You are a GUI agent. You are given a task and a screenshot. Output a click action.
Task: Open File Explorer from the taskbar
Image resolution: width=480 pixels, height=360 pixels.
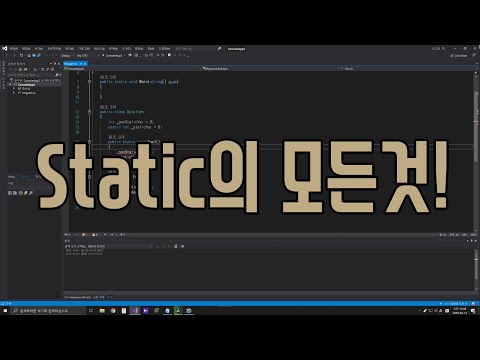pyautogui.click(x=102, y=311)
